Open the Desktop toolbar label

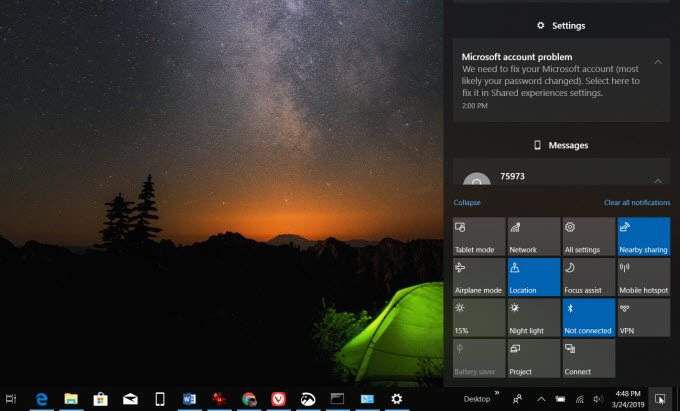tap(477, 399)
